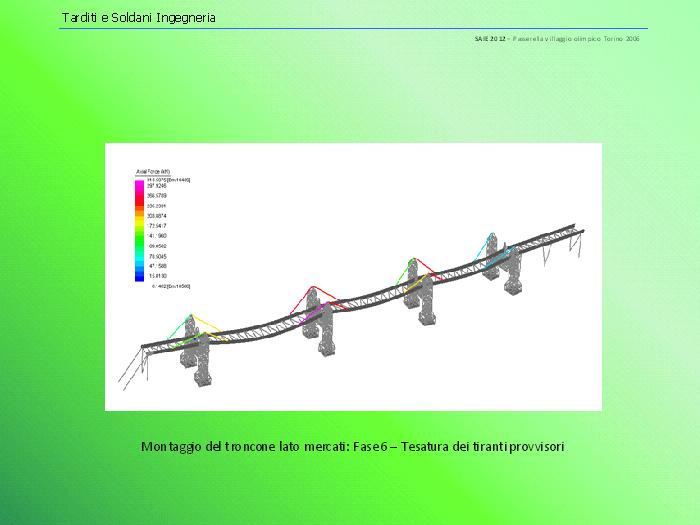Click the Tarditi e Soldani Ingegneria header title
Image resolution: width=700 pixels, height=525 pixels.
[x=138, y=18]
